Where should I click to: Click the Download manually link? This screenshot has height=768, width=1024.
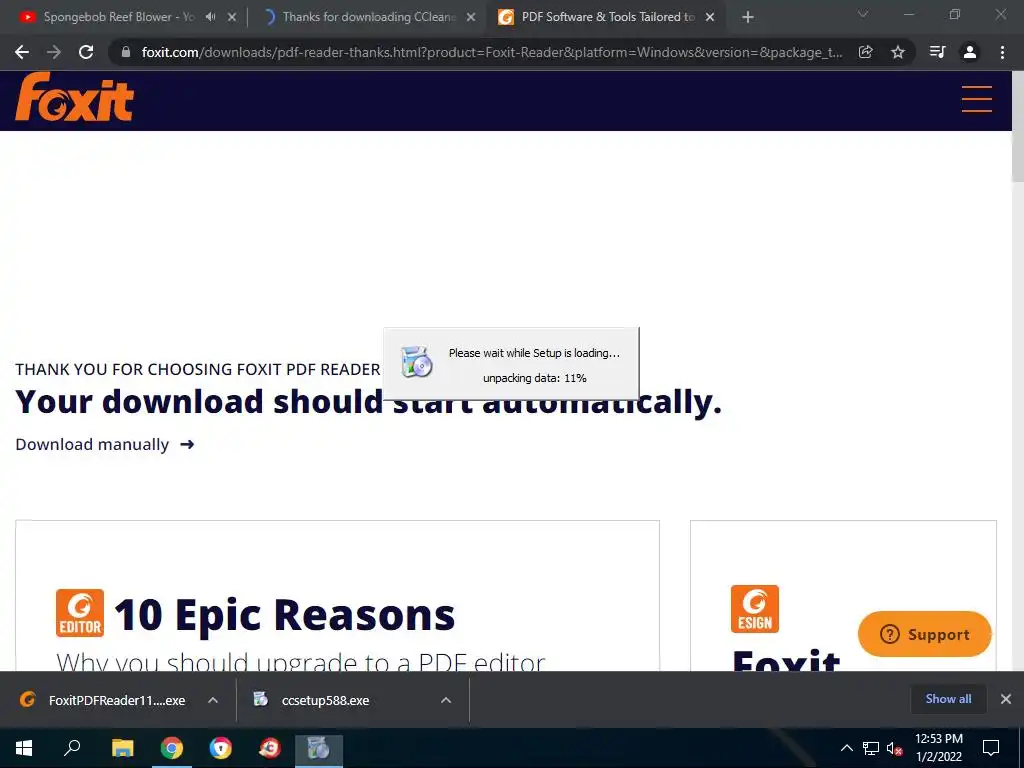[104, 445]
